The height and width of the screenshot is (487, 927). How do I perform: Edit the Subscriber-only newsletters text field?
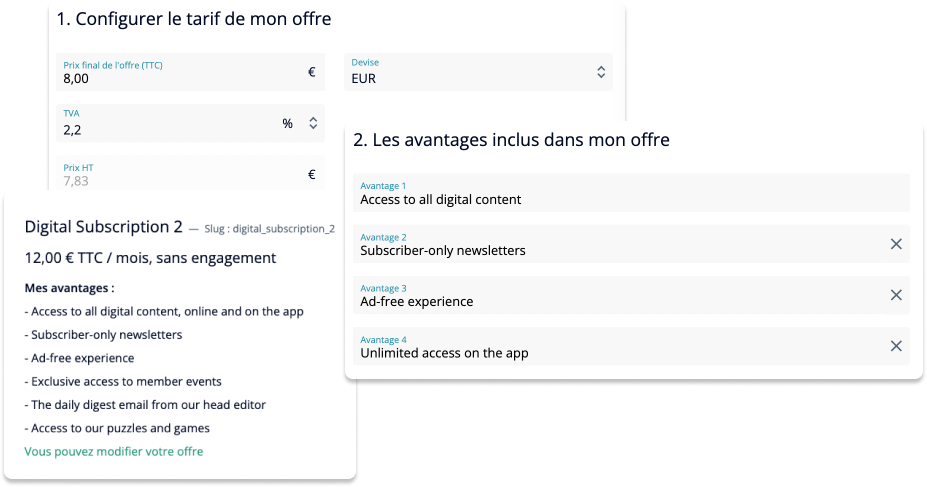point(631,244)
